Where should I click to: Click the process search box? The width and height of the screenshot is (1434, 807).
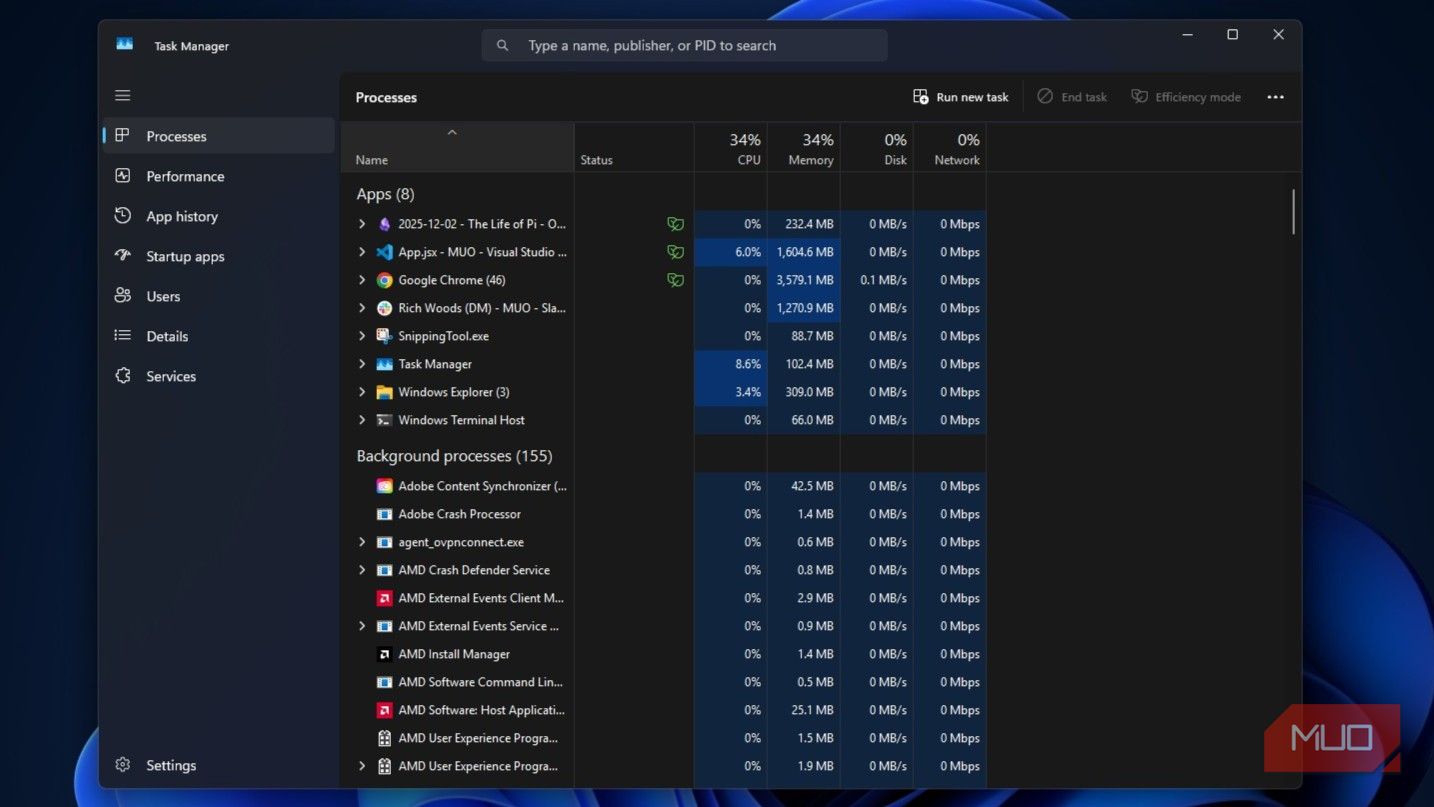[684, 45]
